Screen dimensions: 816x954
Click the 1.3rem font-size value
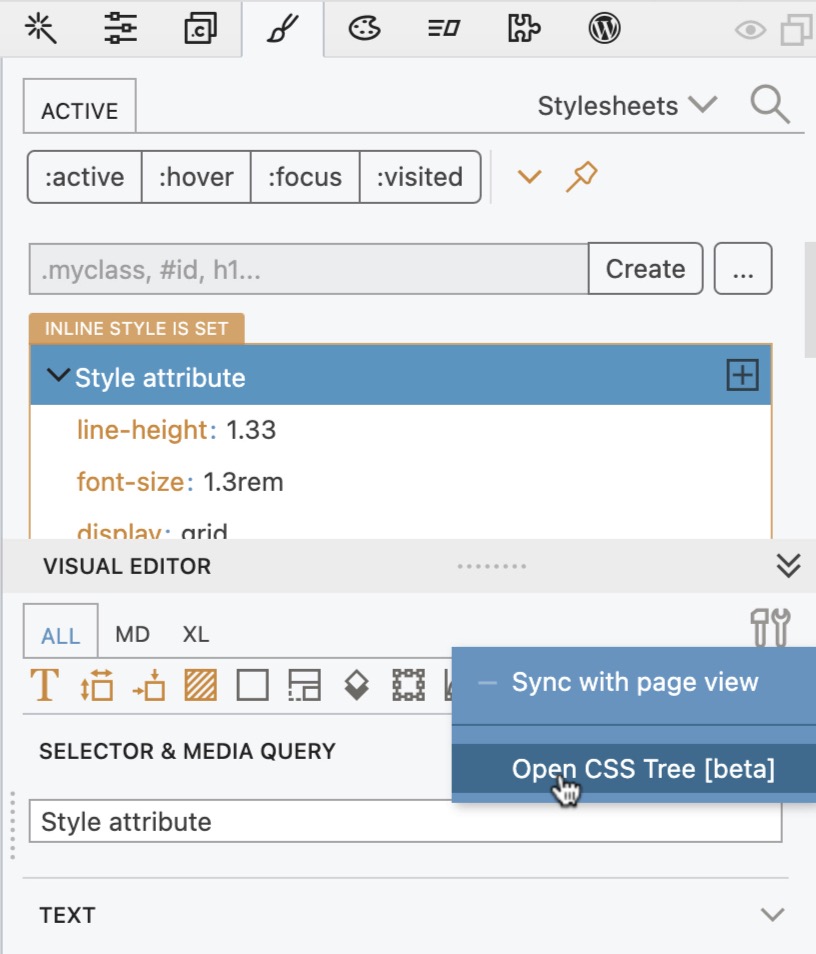pos(243,482)
